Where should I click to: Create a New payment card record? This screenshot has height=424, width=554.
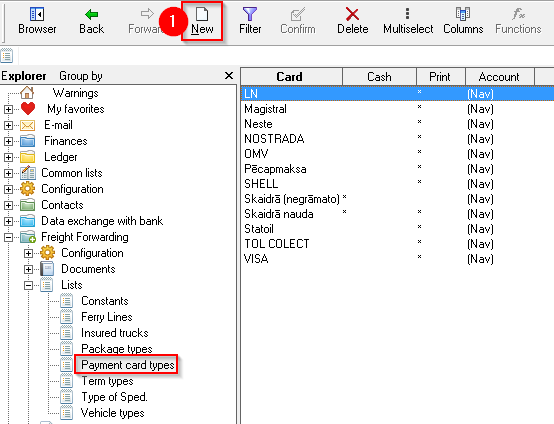pos(202,21)
